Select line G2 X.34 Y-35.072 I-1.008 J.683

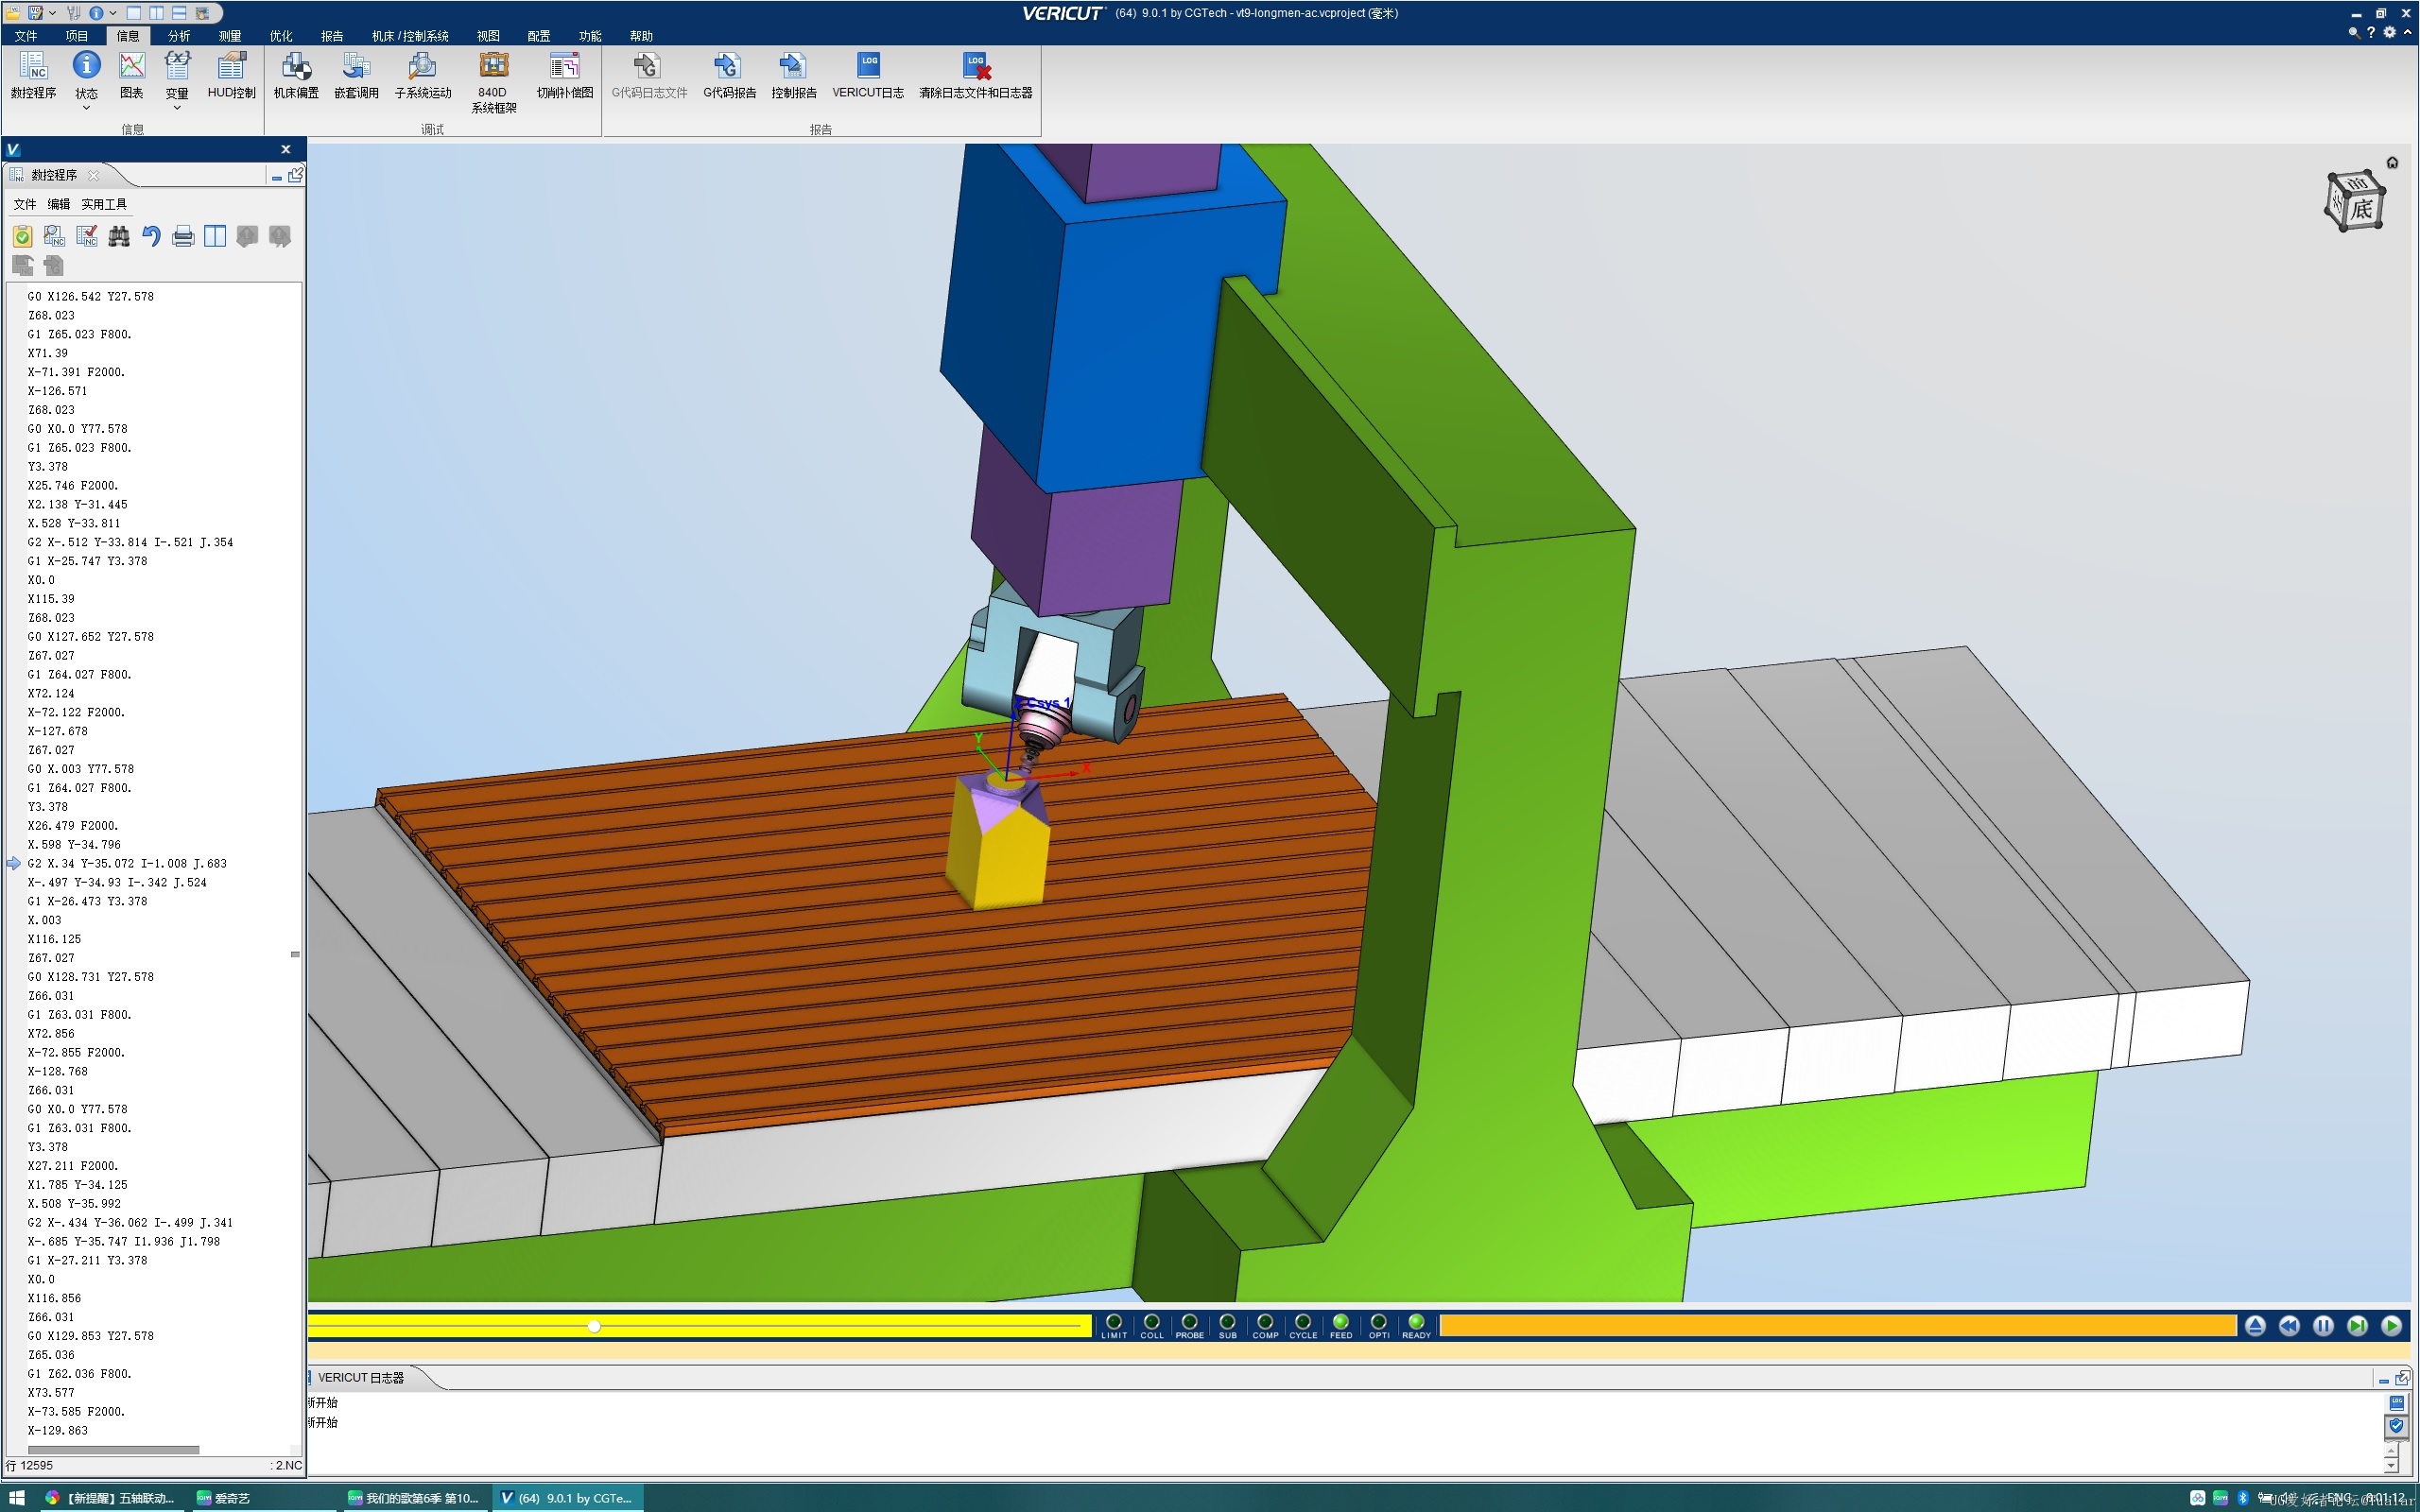pyautogui.click(x=127, y=864)
